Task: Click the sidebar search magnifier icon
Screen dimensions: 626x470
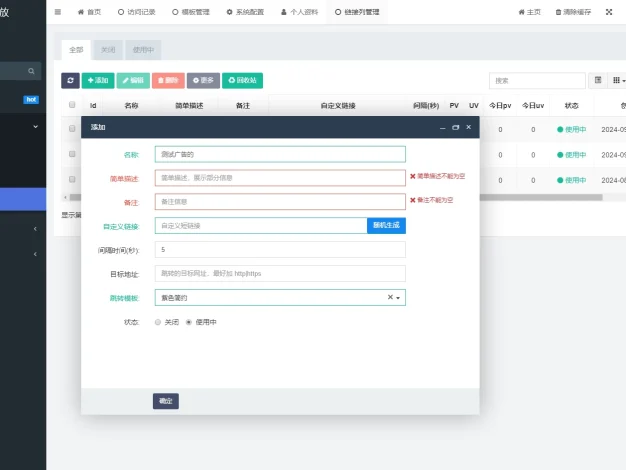Action: click(31, 71)
